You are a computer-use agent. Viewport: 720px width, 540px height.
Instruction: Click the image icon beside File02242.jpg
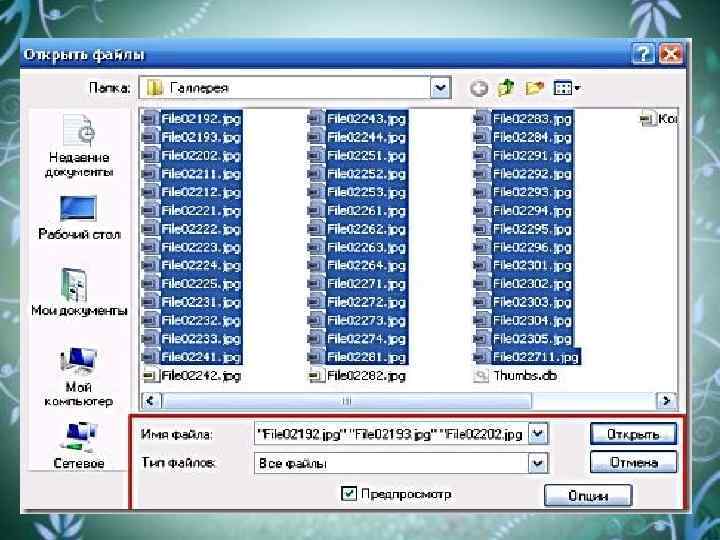click(150, 377)
